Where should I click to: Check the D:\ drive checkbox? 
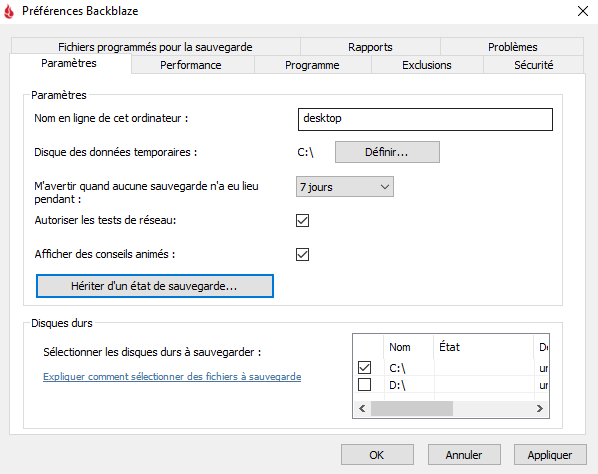coord(365,384)
